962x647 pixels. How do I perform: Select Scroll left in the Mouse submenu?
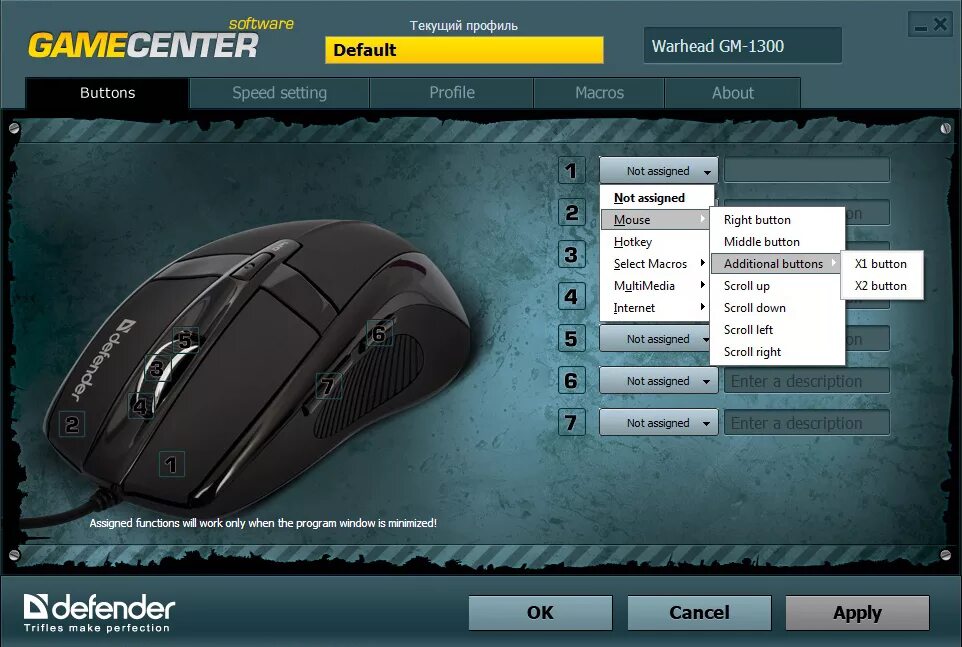pos(777,330)
